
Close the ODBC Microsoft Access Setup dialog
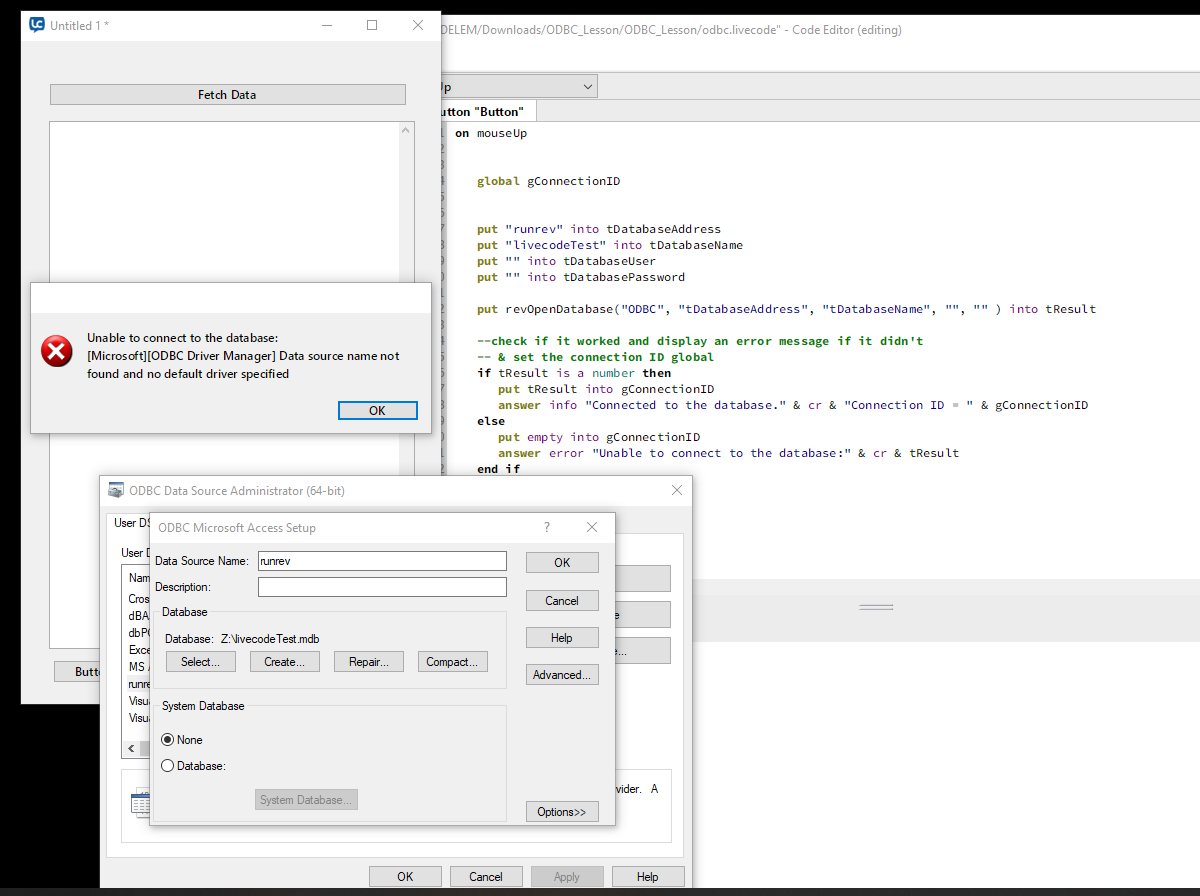[592, 527]
